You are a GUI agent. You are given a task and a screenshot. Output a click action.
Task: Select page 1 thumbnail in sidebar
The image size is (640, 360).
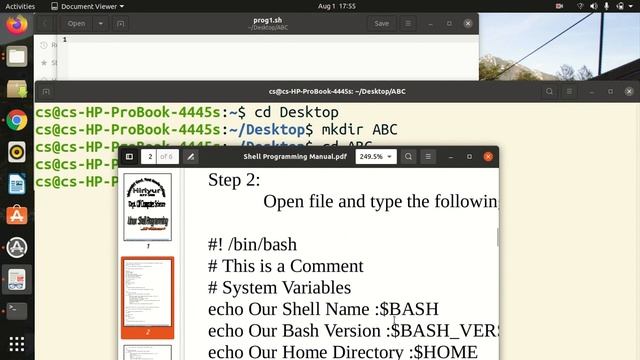148,207
